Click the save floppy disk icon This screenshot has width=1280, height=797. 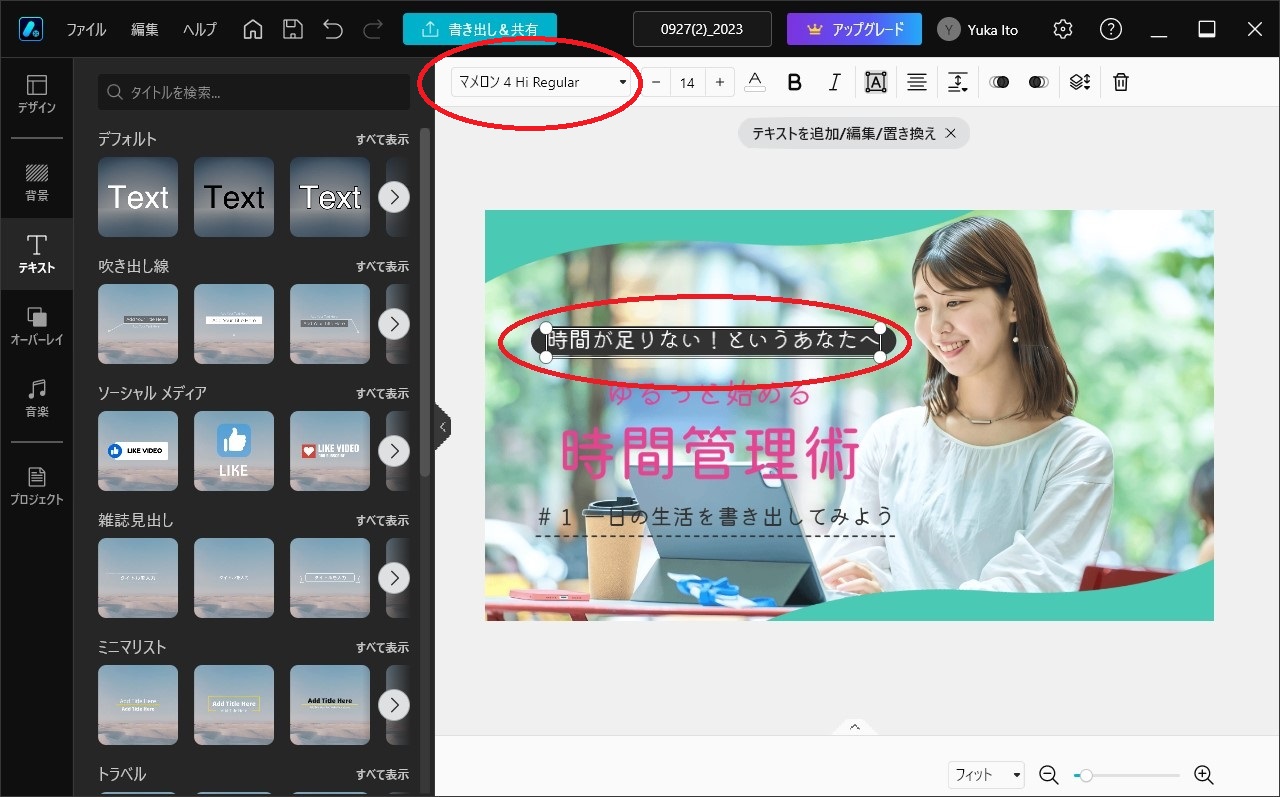pos(293,29)
